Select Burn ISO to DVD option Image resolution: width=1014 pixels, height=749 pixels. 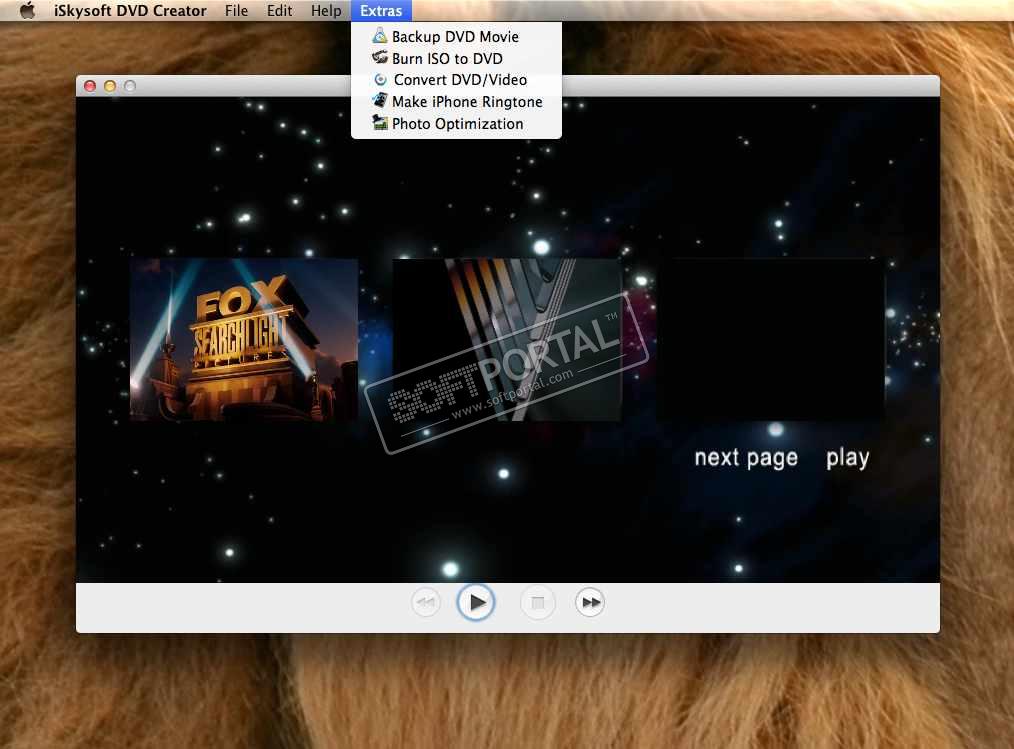tap(456, 58)
